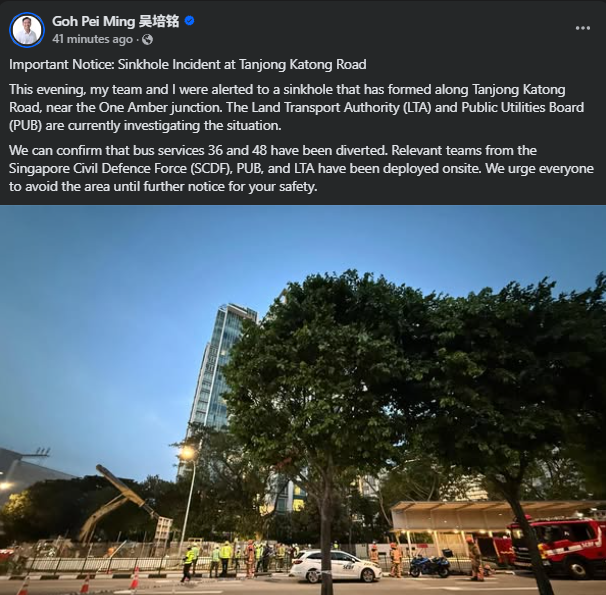
Task: Click the paragraph about One Amber junction
Action: pos(296,107)
